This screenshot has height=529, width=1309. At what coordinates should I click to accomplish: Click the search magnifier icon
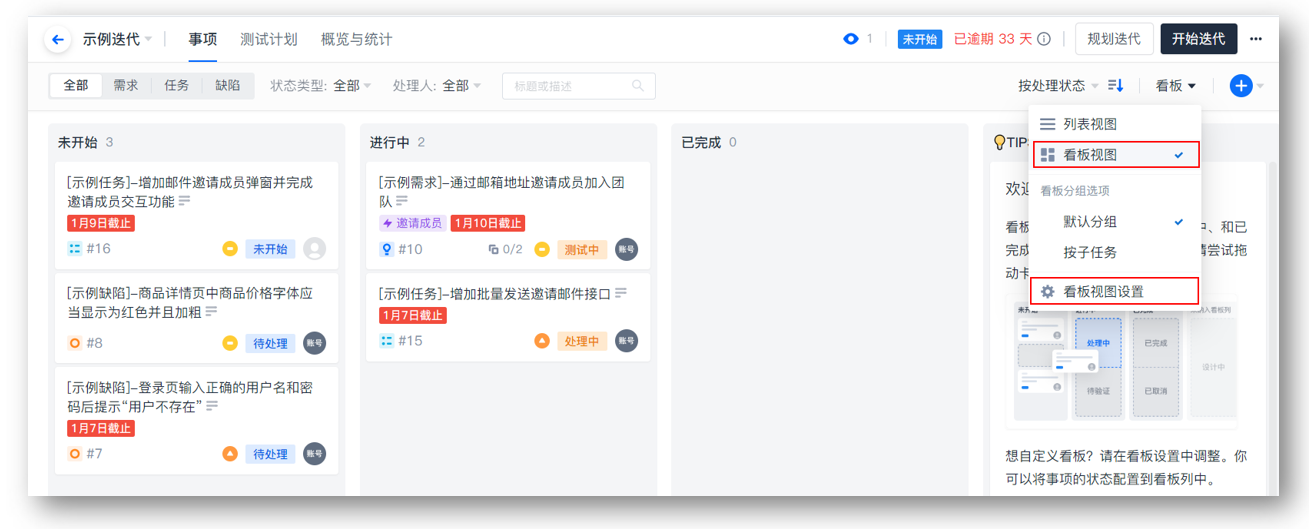[638, 86]
